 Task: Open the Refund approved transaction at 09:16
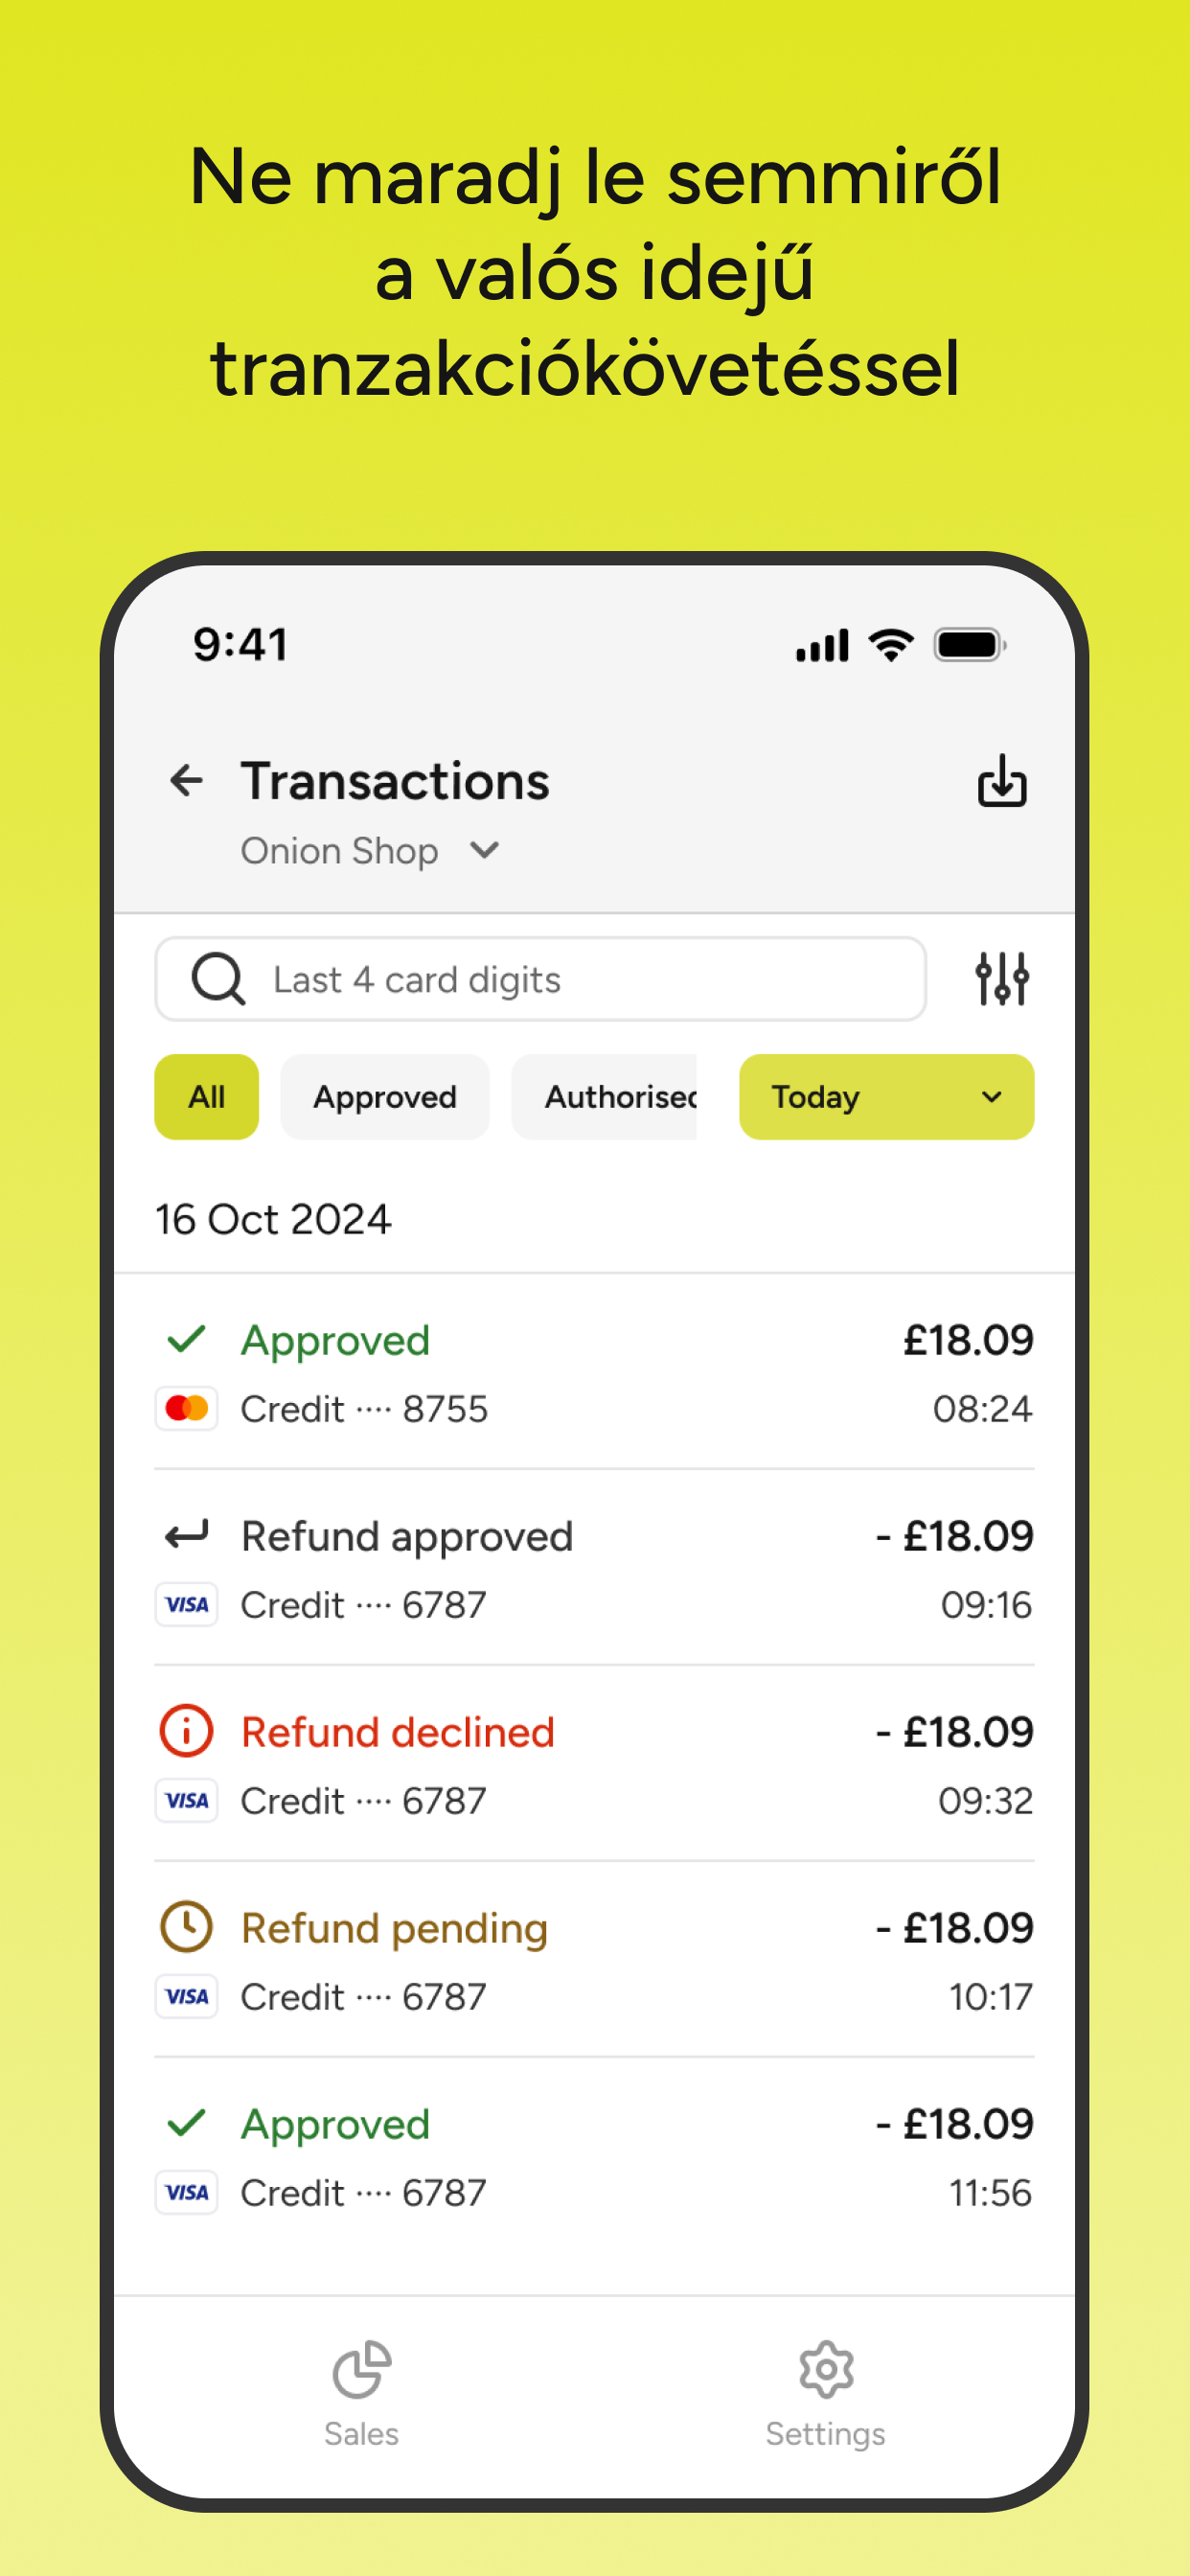click(x=594, y=1568)
